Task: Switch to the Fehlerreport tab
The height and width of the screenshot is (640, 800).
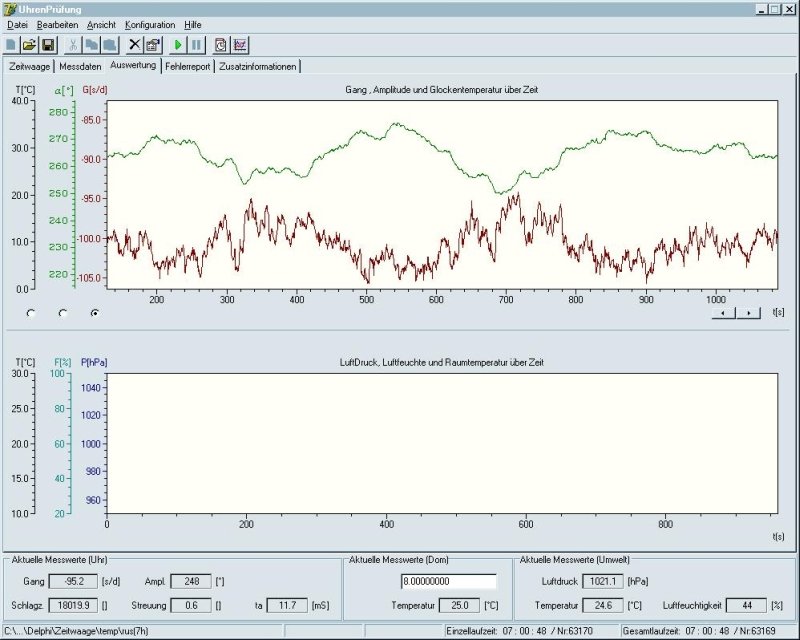Action: 188,66
